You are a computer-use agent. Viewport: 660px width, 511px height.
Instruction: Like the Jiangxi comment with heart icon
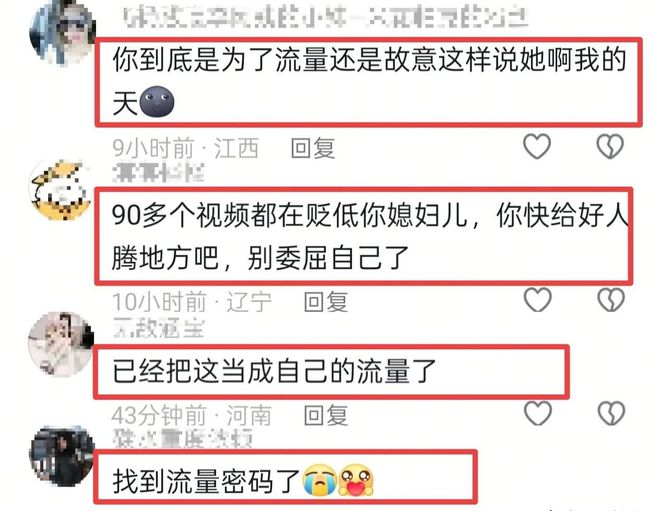(537, 146)
